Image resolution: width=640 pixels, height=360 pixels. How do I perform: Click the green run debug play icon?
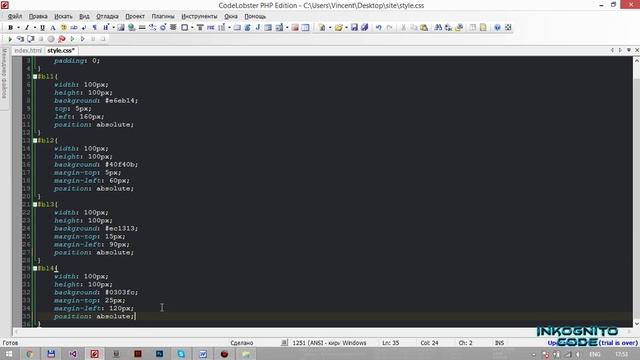(x=10, y=39)
